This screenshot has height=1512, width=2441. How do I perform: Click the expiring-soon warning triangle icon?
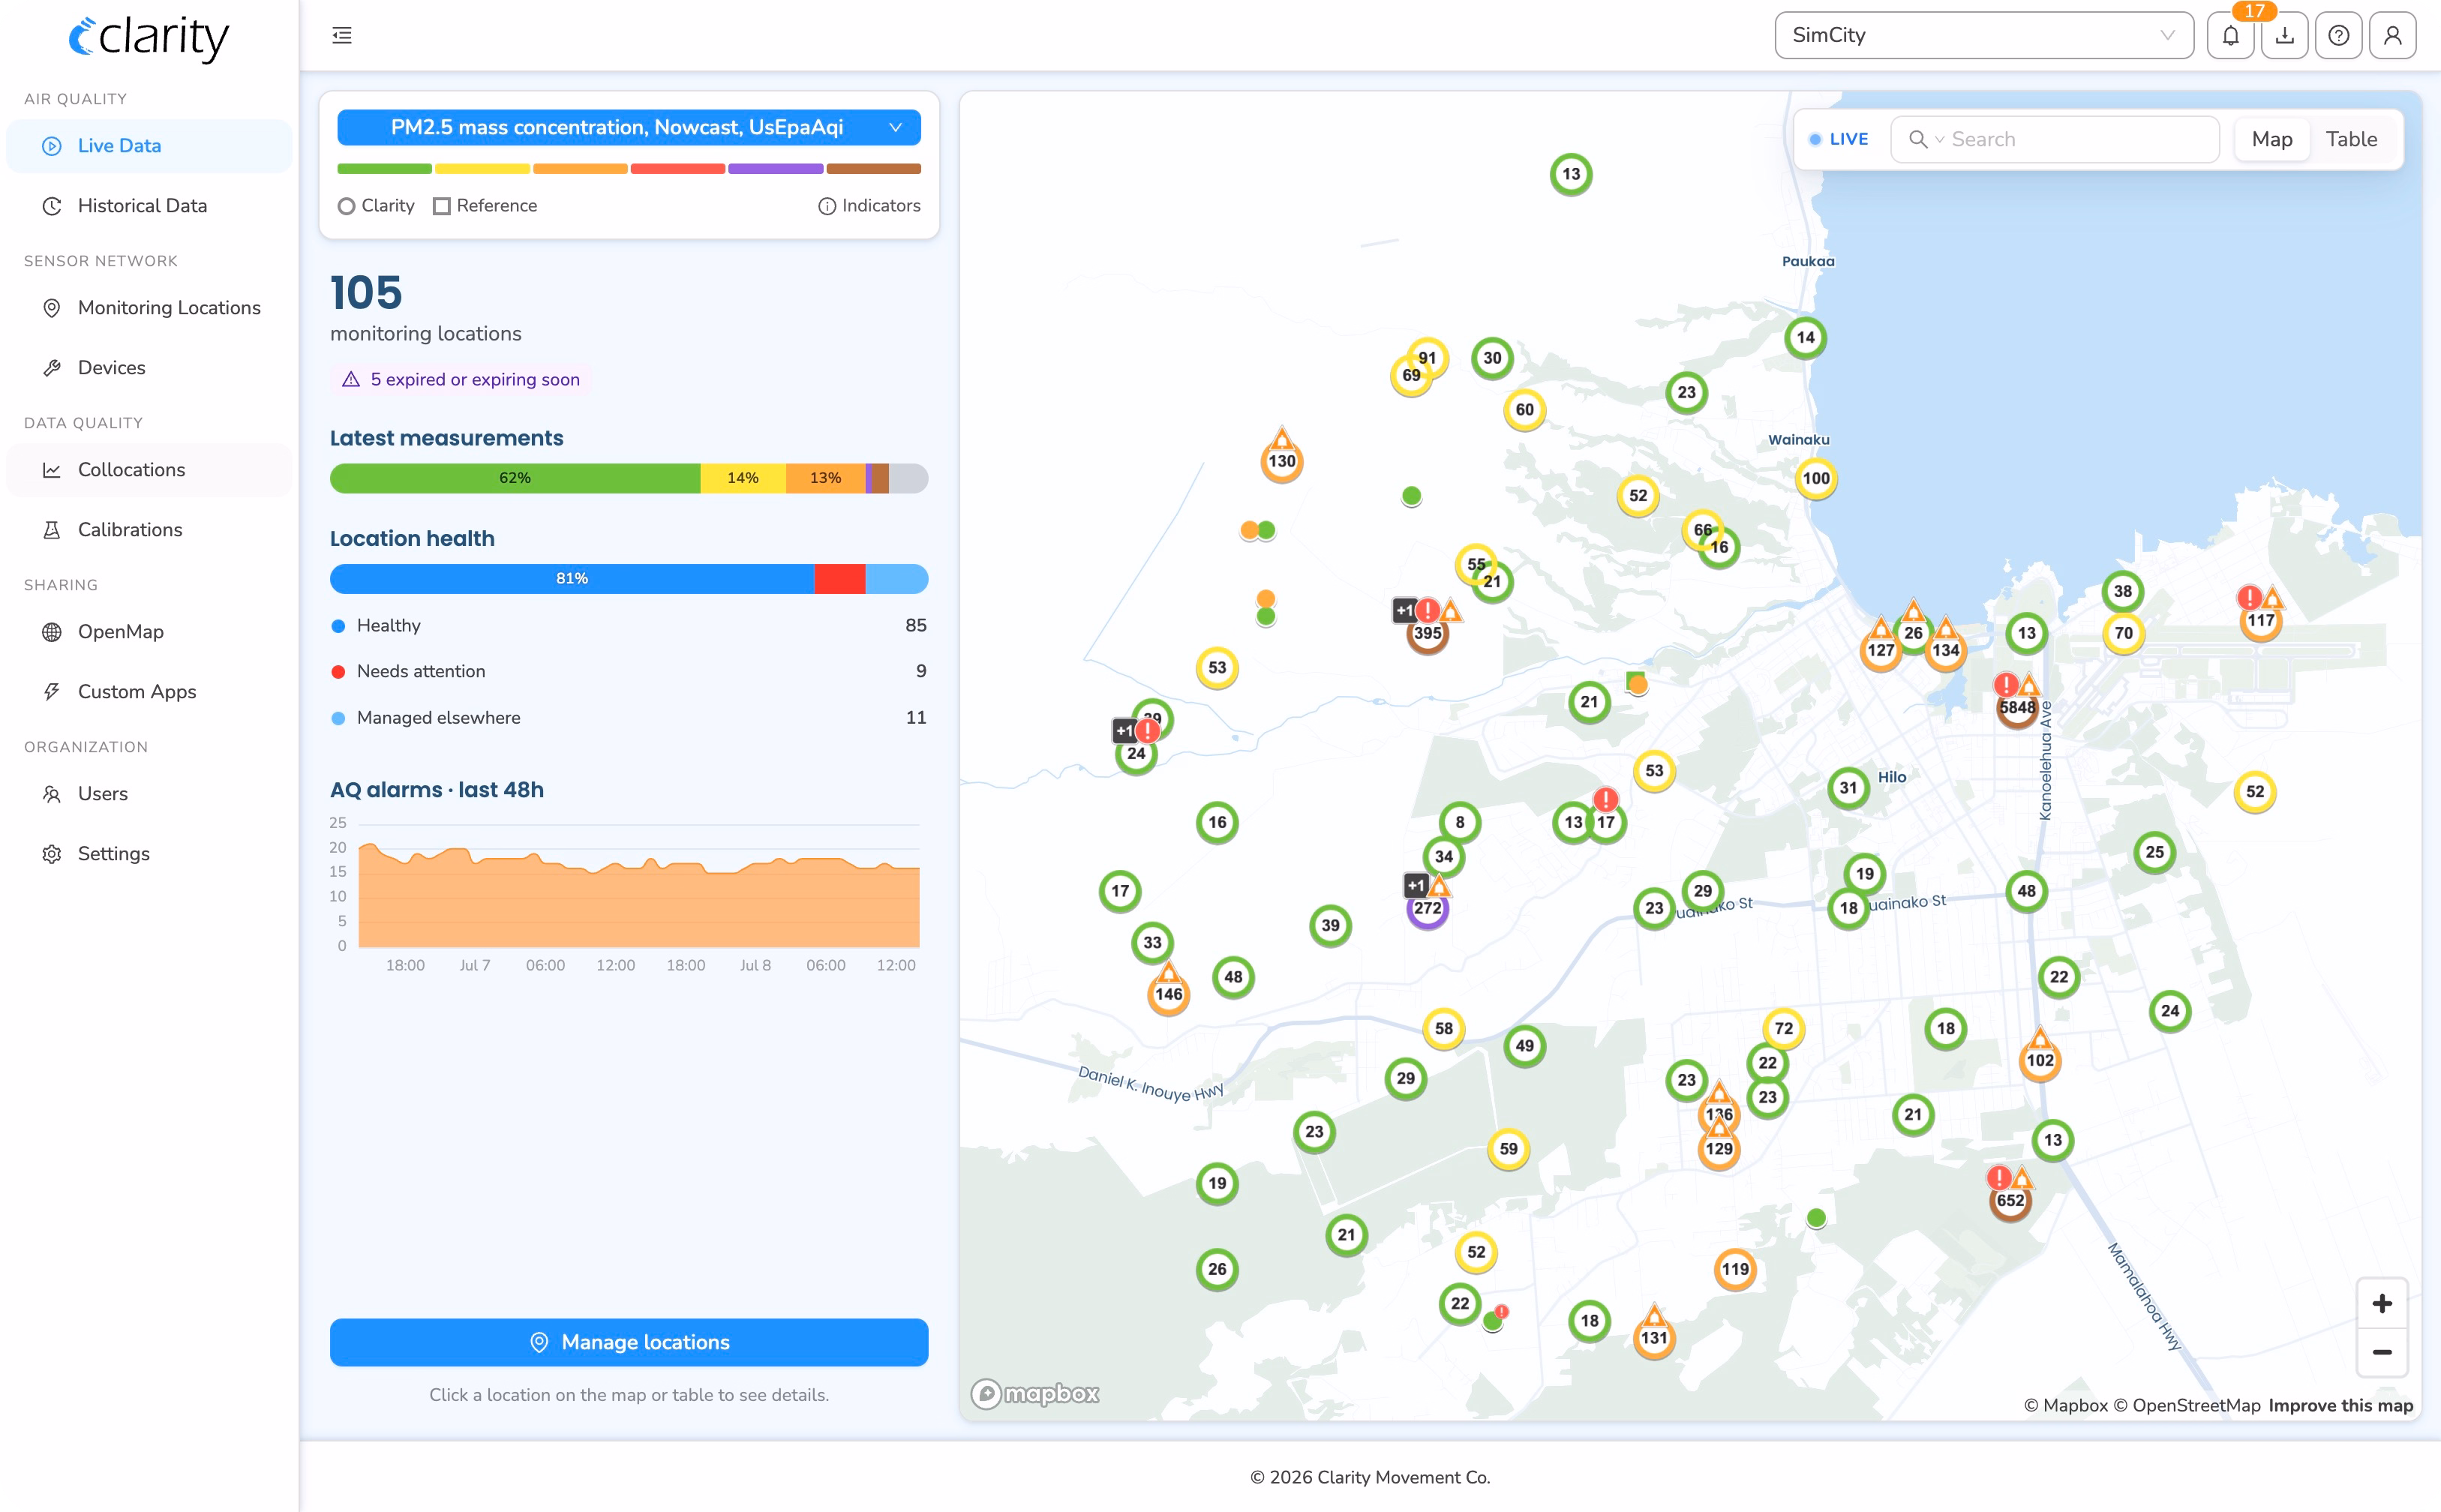351,380
